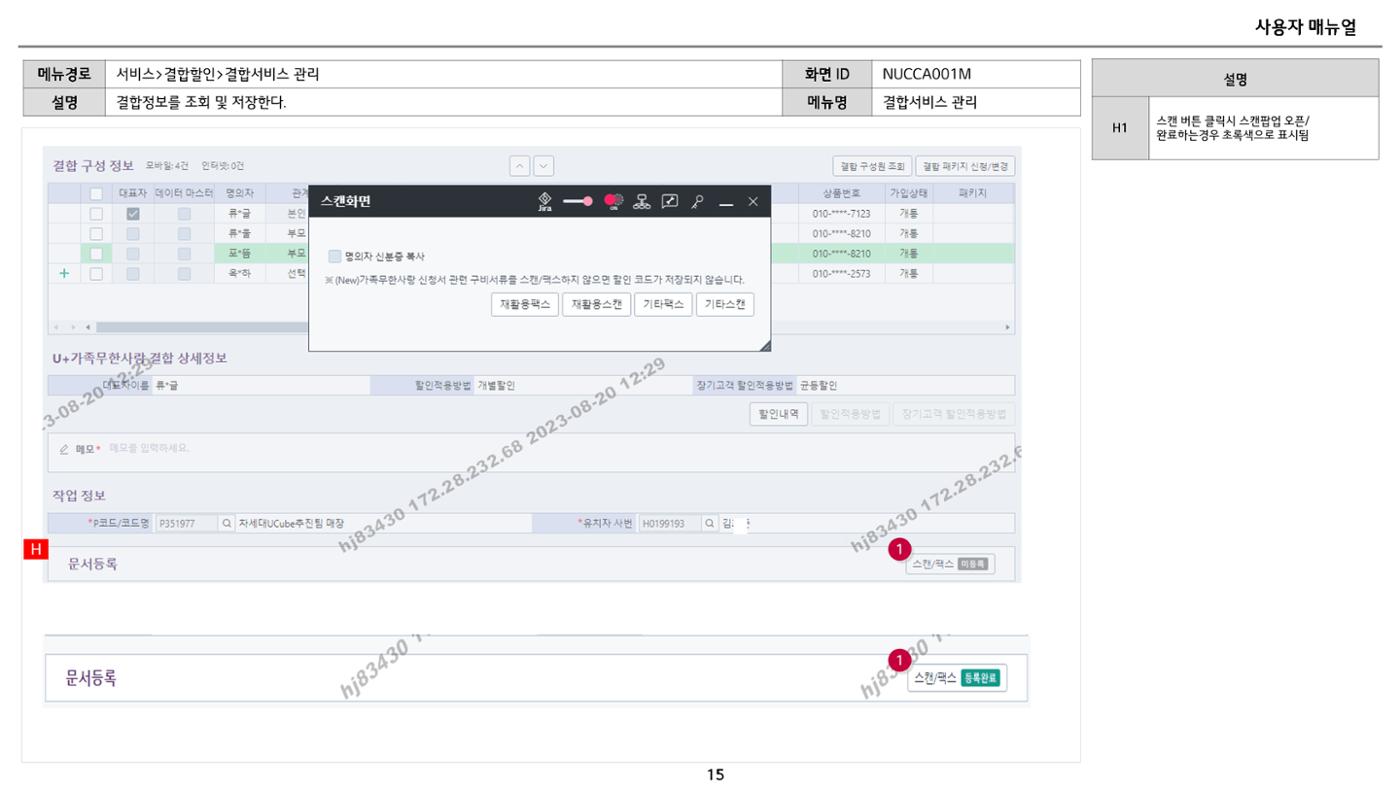Check the row selection box for 옥*하

(x=97, y=273)
